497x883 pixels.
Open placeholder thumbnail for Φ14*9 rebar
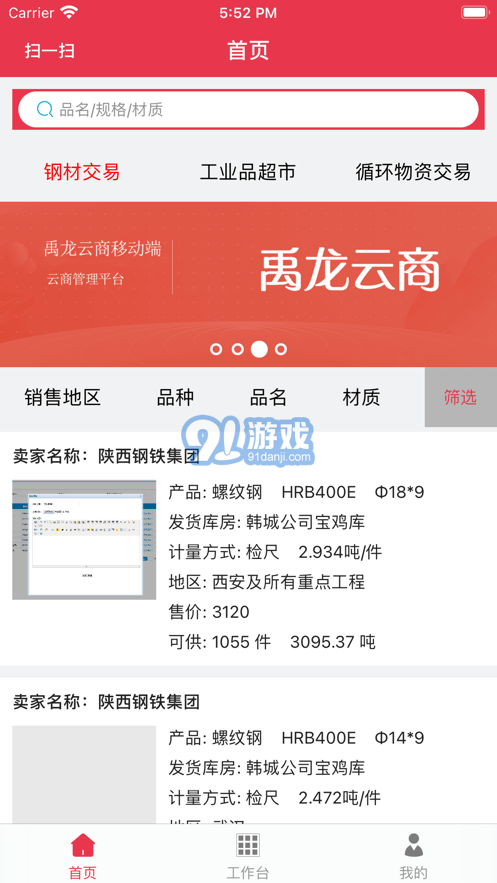(x=84, y=776)
